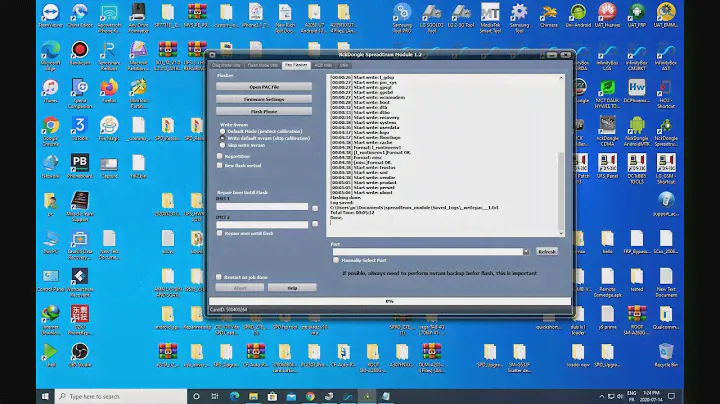
Task: Click Open PAC File button
Action: (x=264, y=87)
